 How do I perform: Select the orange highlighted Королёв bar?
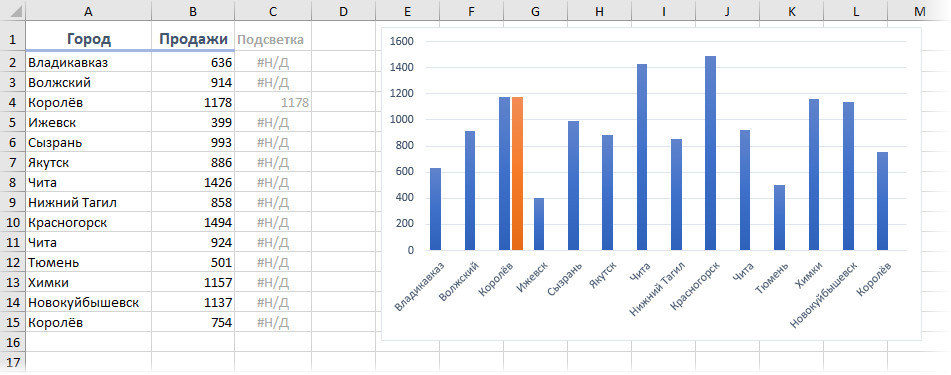[517, 174]
